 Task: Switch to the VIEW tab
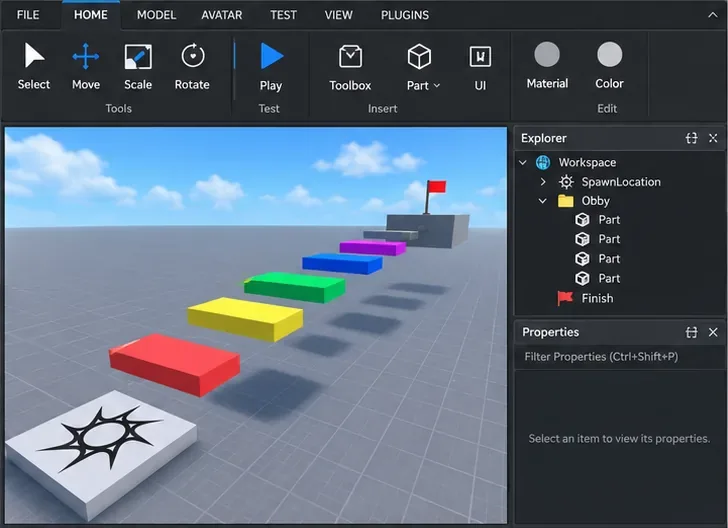pyautogui.click(x=338, y=15)
